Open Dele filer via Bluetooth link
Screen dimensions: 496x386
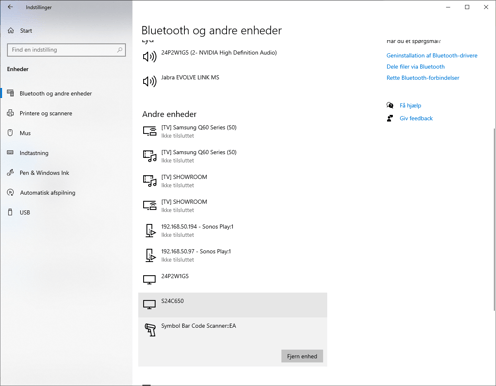point(415,67)
